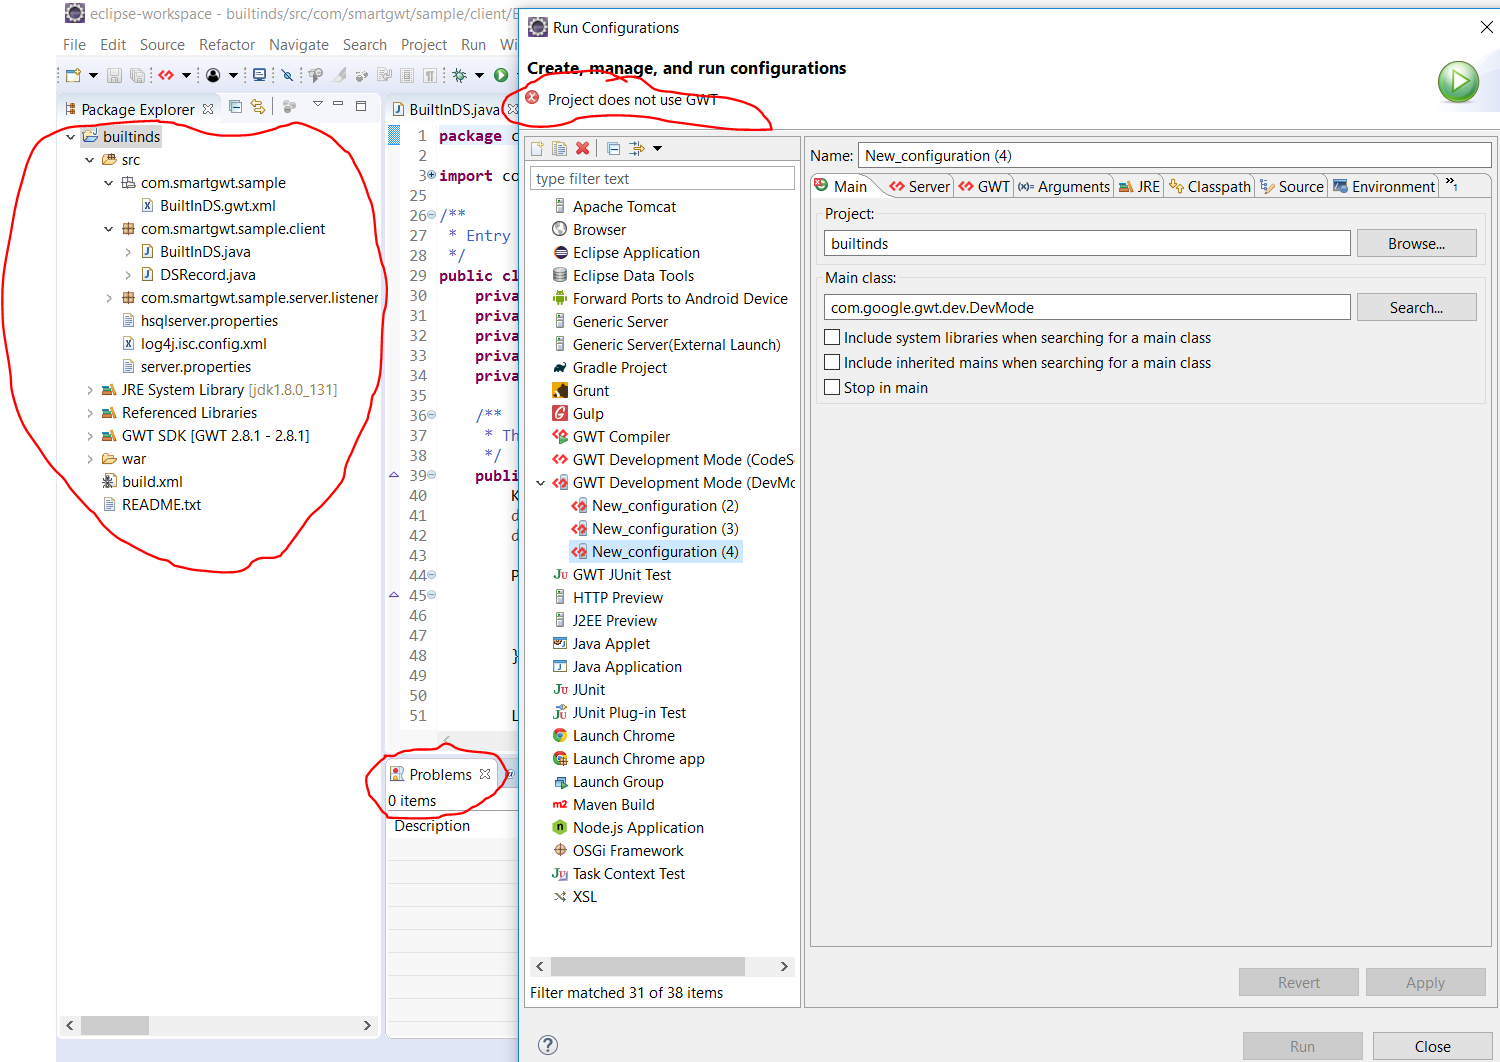
Task: Click the Debug bug icon in toolbar
Action: (x=460, y=75)
